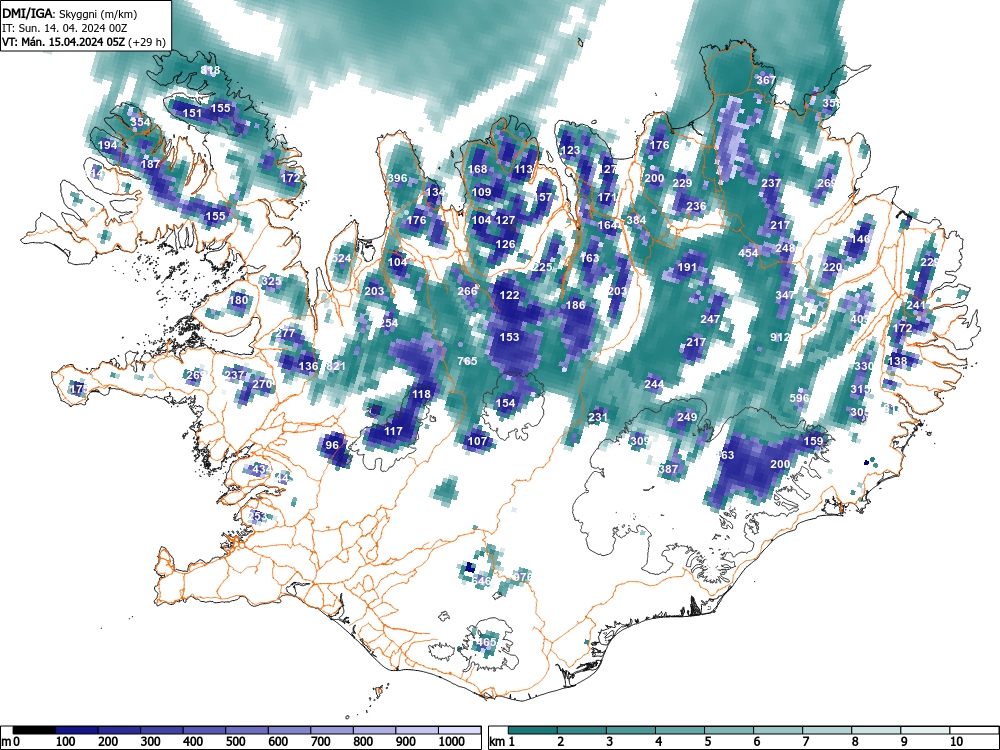This screenshot has height=750, width=1000.
Task: Click the 171 visibility value
Action: tap(607, 198)
